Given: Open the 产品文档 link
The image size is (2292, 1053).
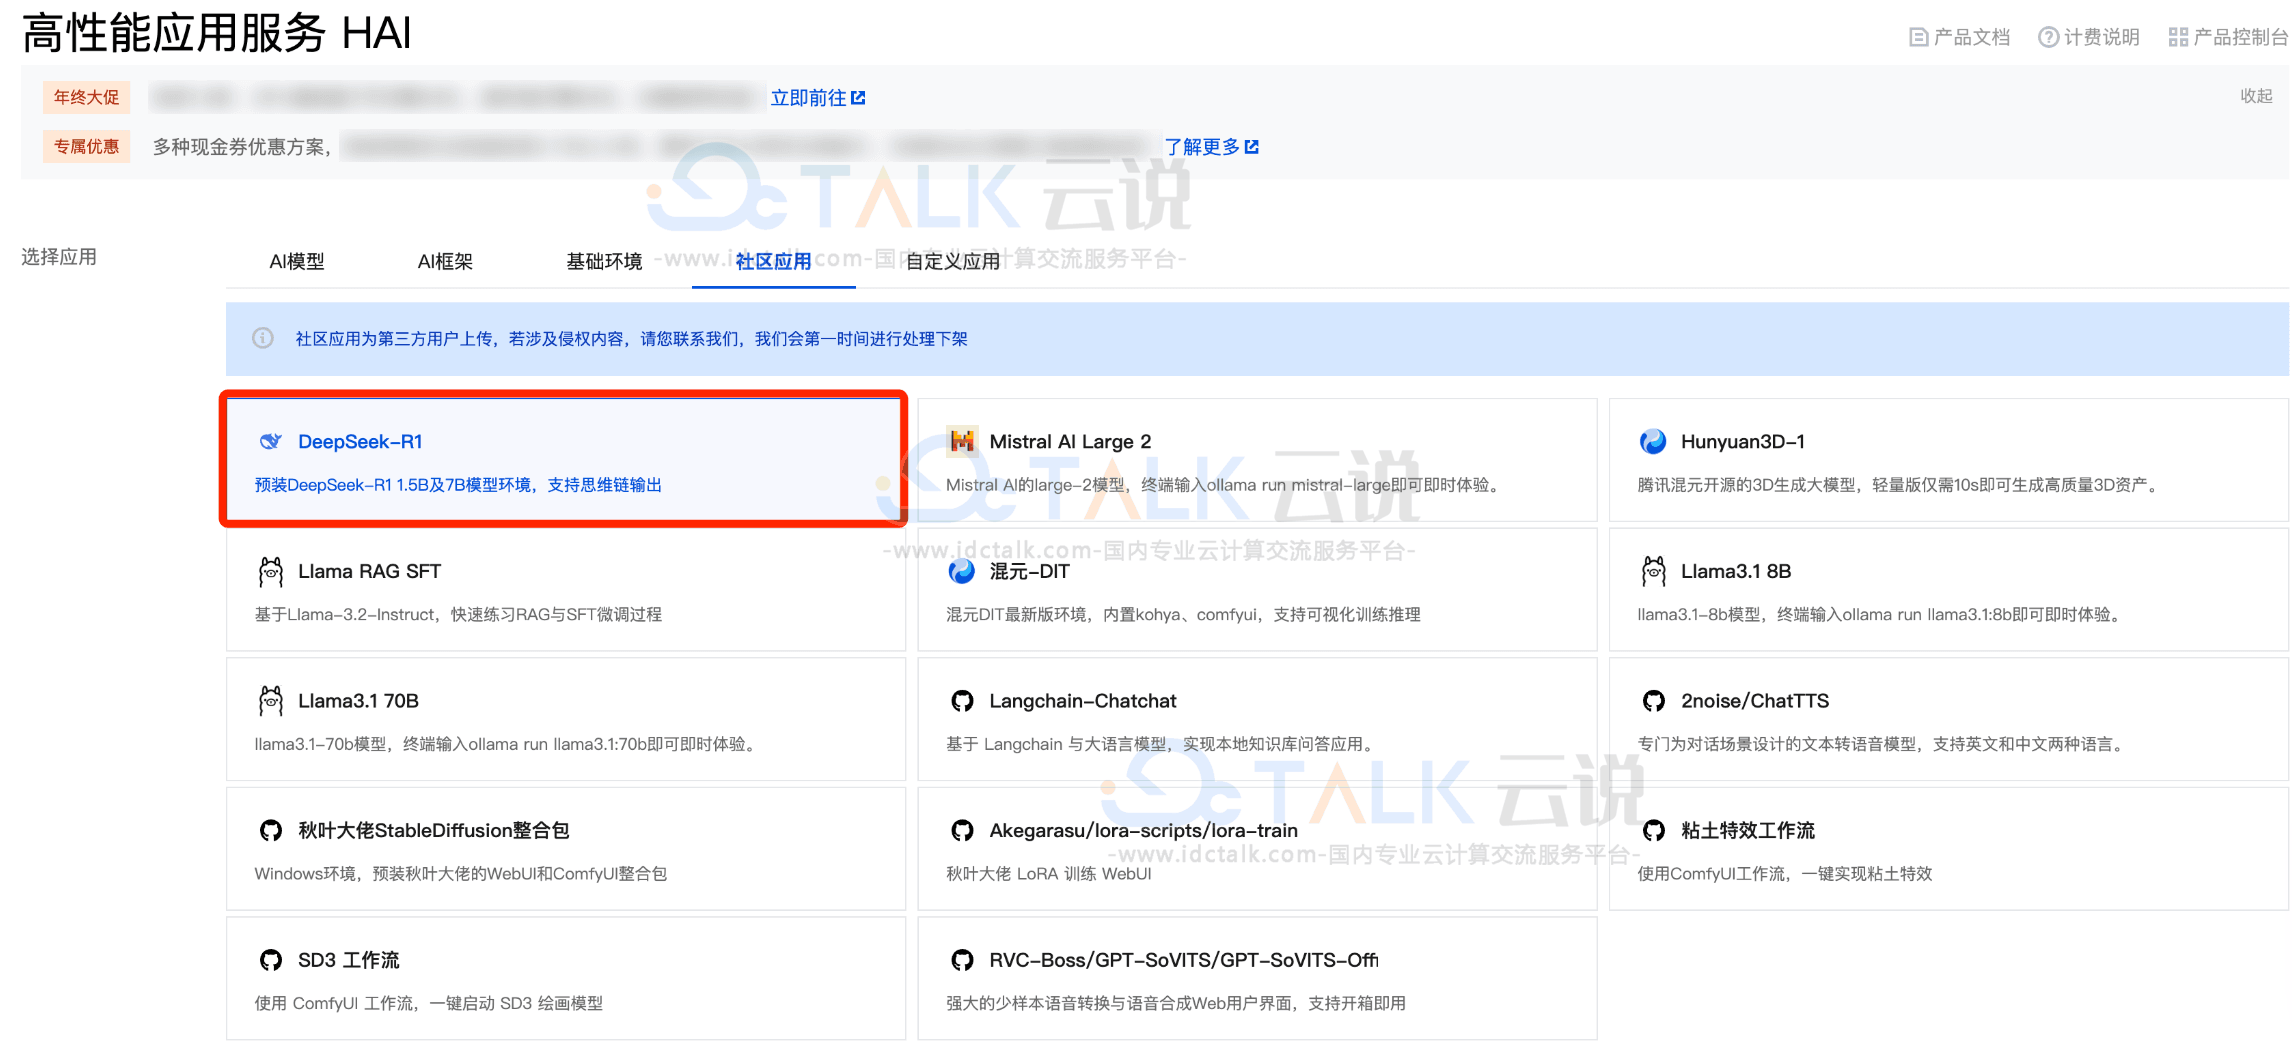Looking at the screenshot, I should pos(1972,37).
